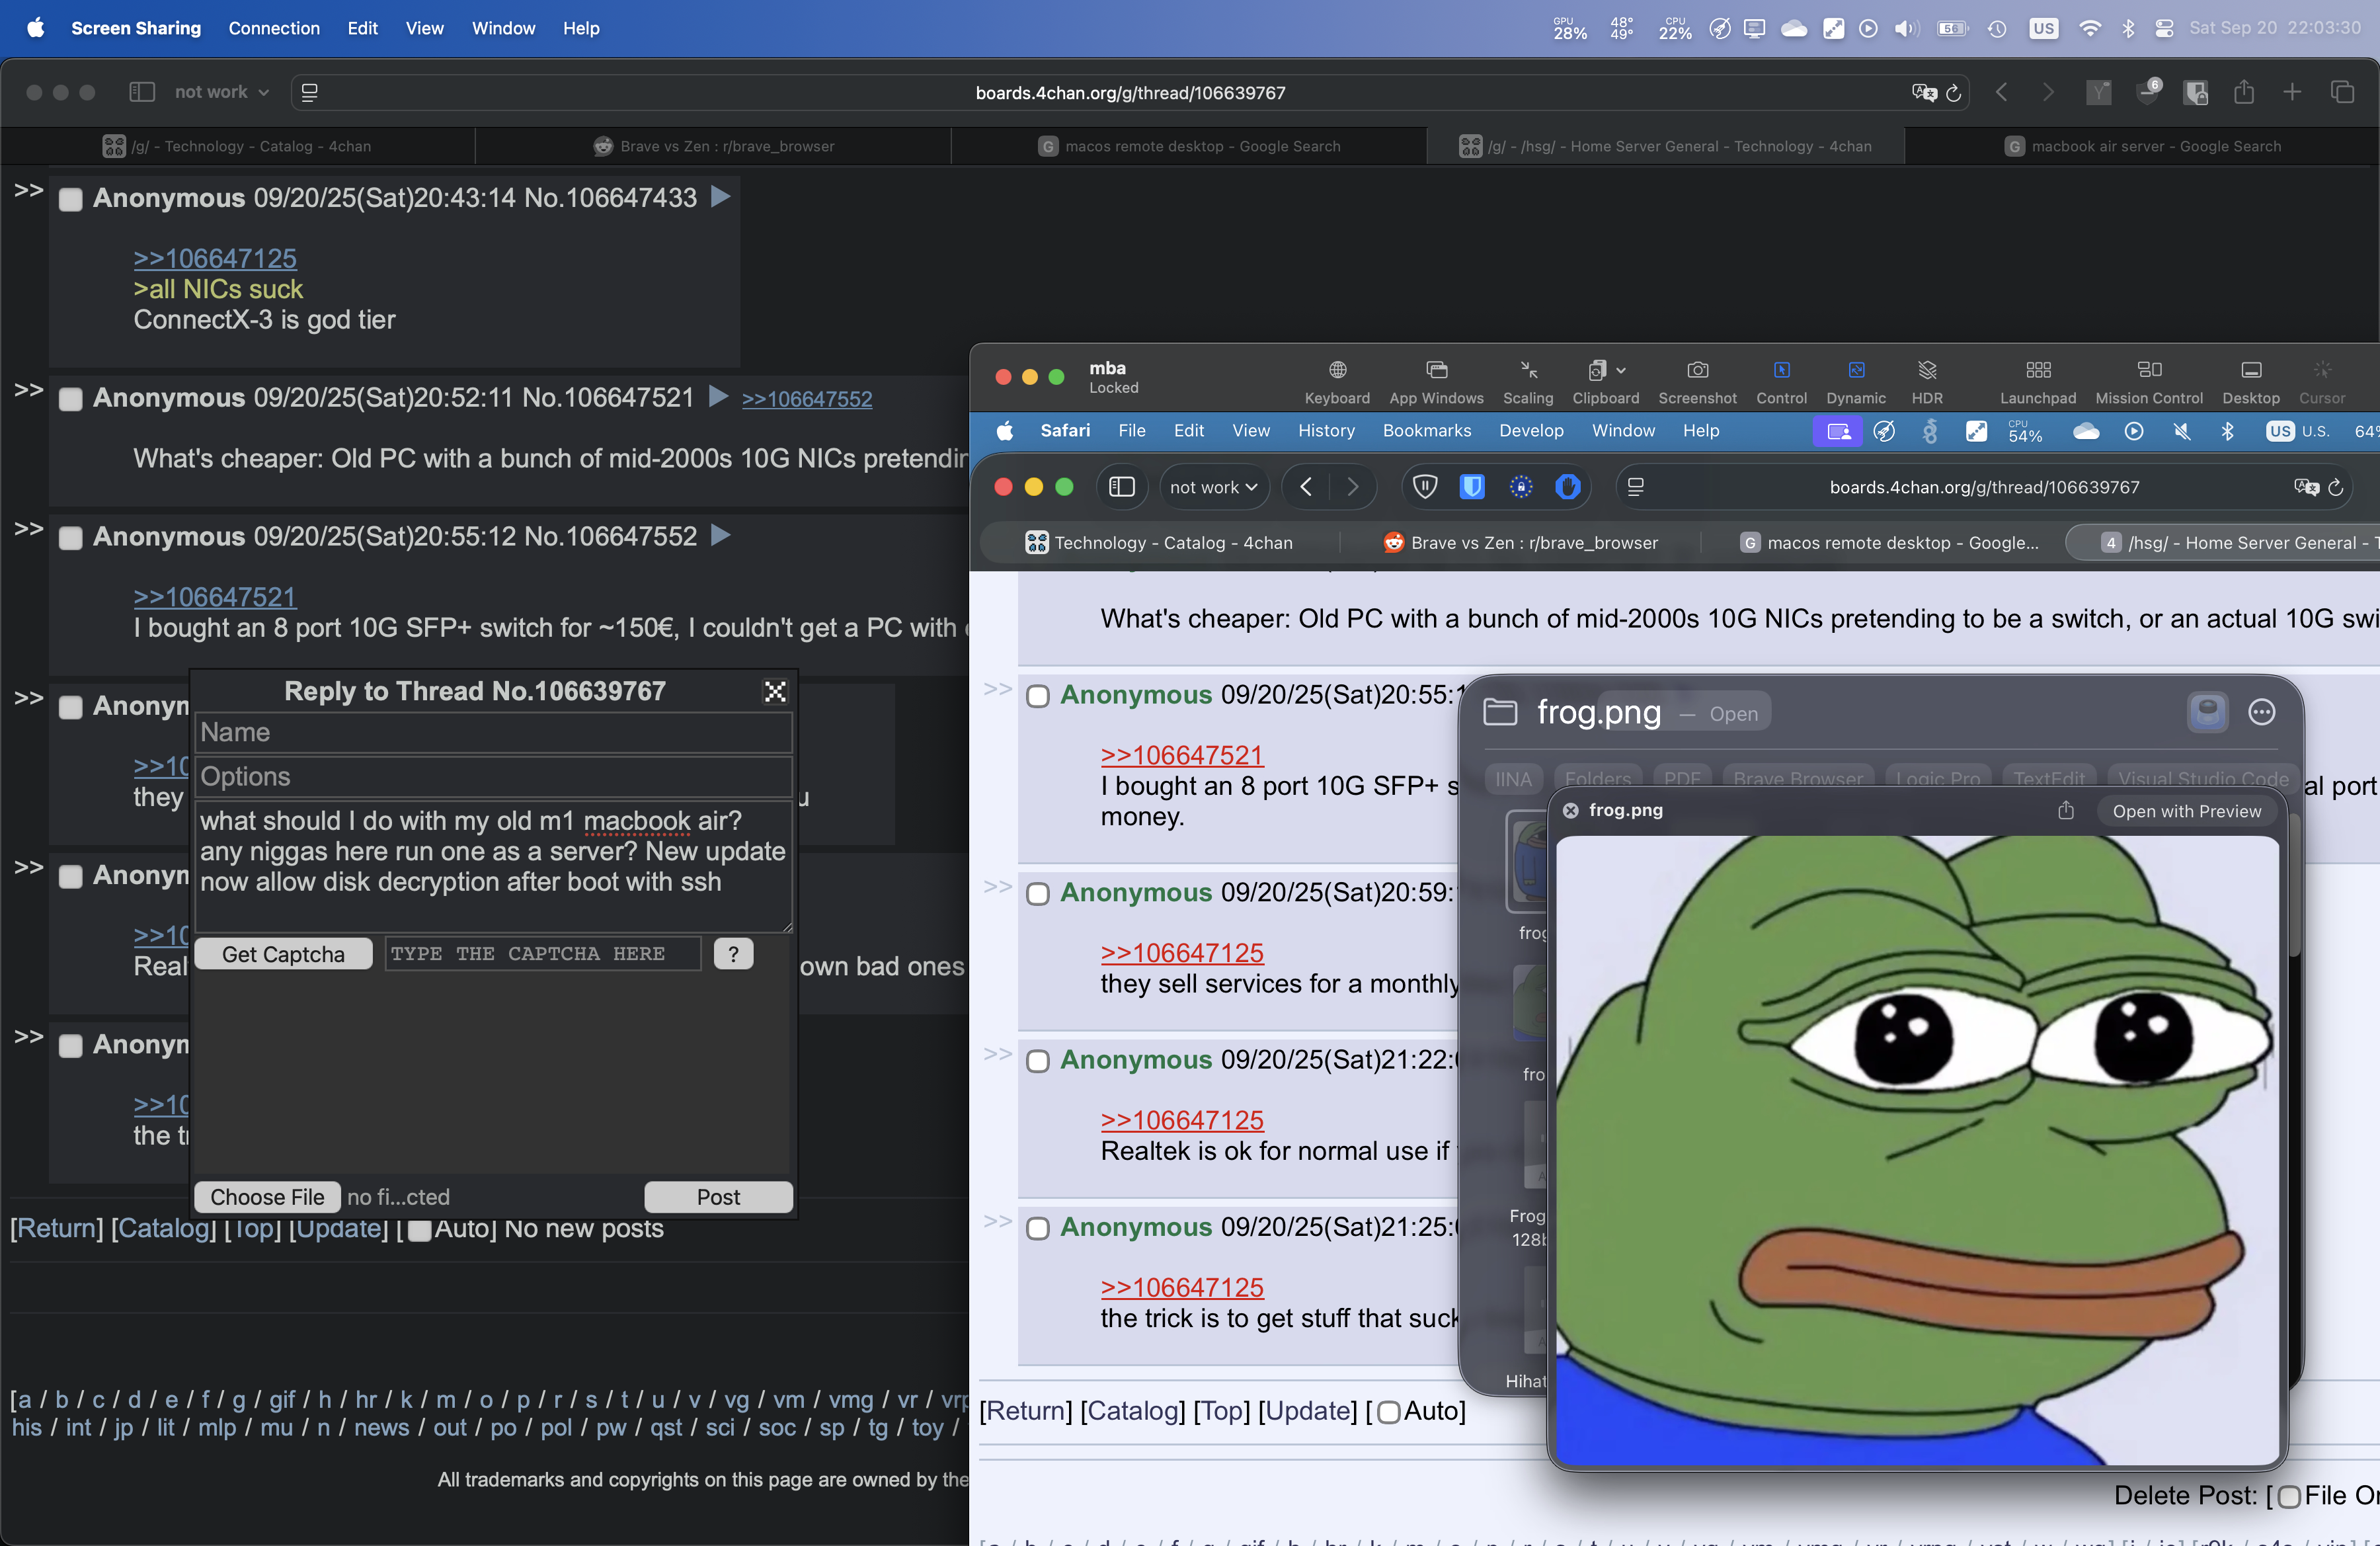2380x1546 pixels.
Task: Open captcha help question mark
Action: [x=733, y=954]
